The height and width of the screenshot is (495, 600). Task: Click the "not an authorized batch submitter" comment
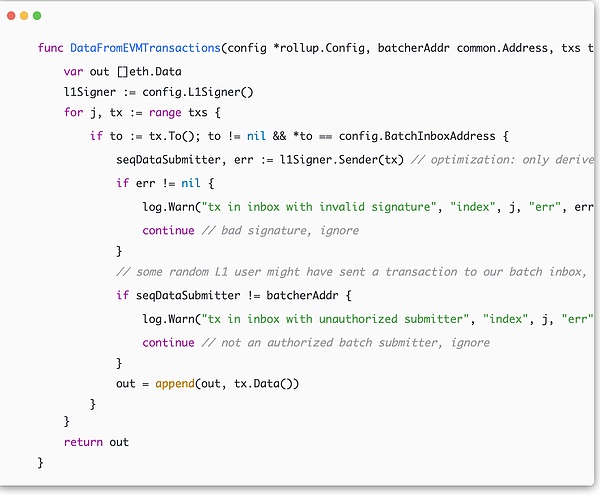[x=346, y=342]
